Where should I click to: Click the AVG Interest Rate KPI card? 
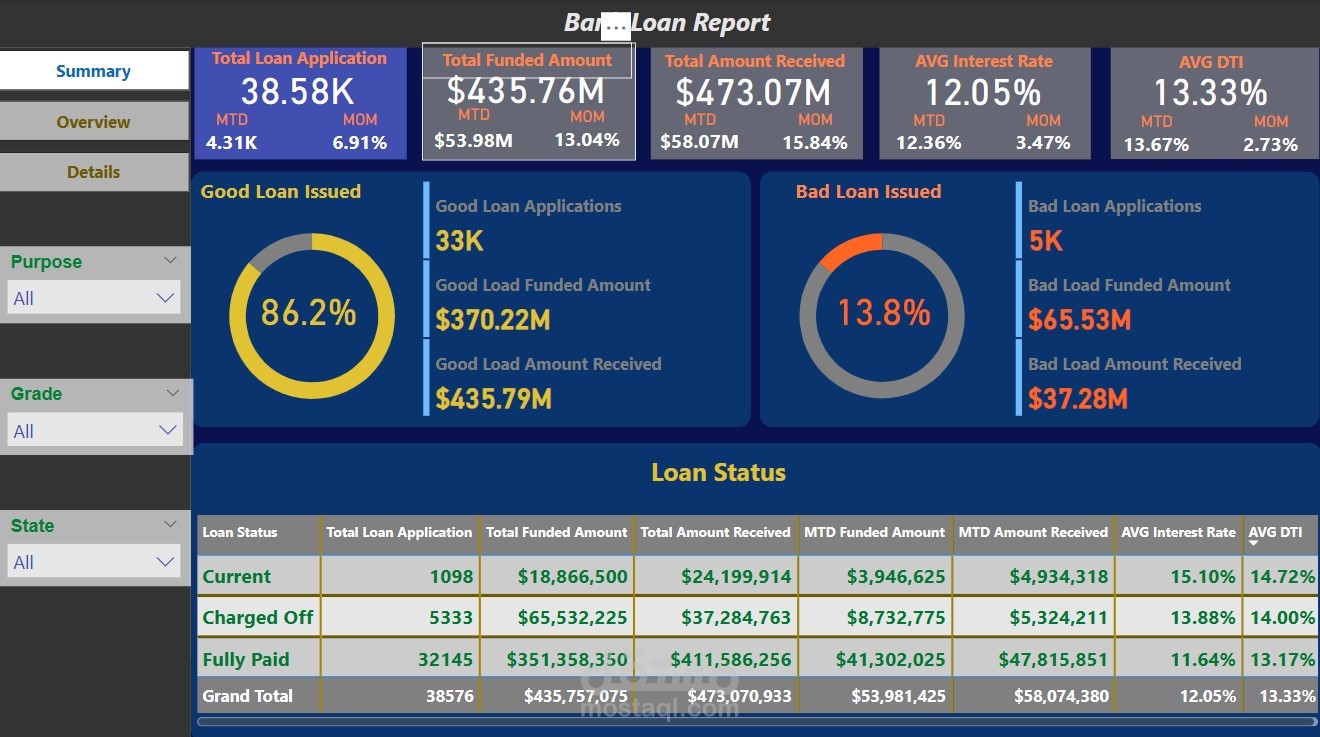point(985,103)
